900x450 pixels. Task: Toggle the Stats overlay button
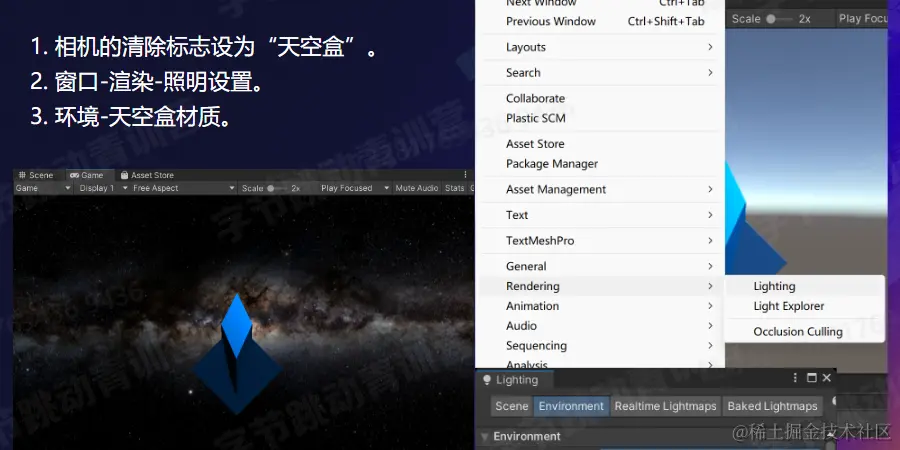[455, 188]
